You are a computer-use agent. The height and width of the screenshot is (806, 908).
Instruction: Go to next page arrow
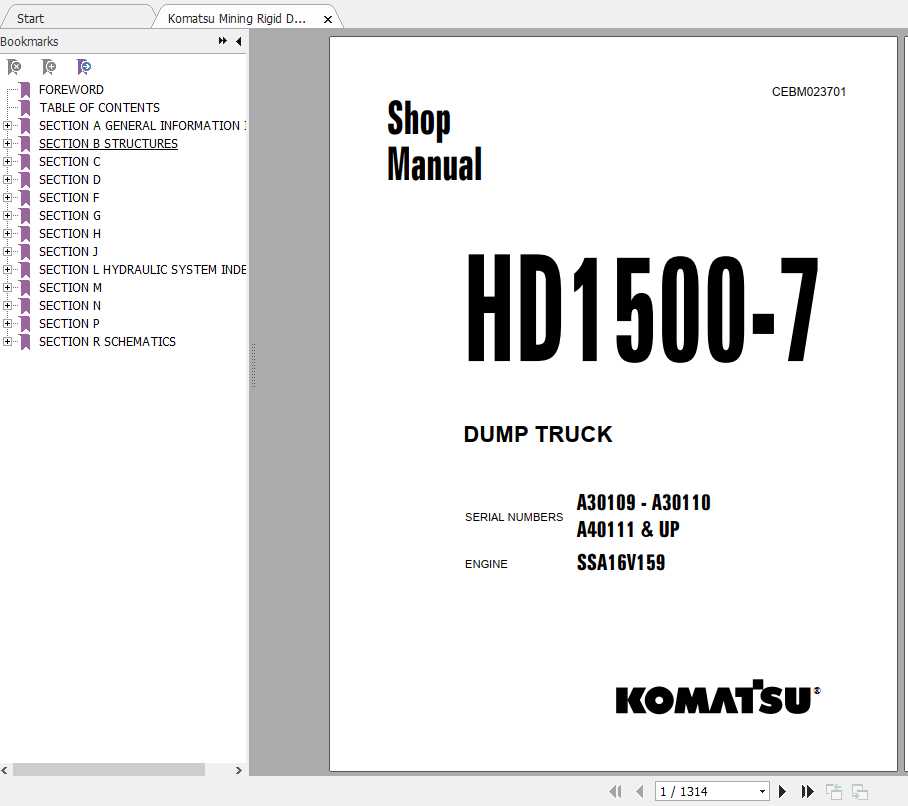782,791
